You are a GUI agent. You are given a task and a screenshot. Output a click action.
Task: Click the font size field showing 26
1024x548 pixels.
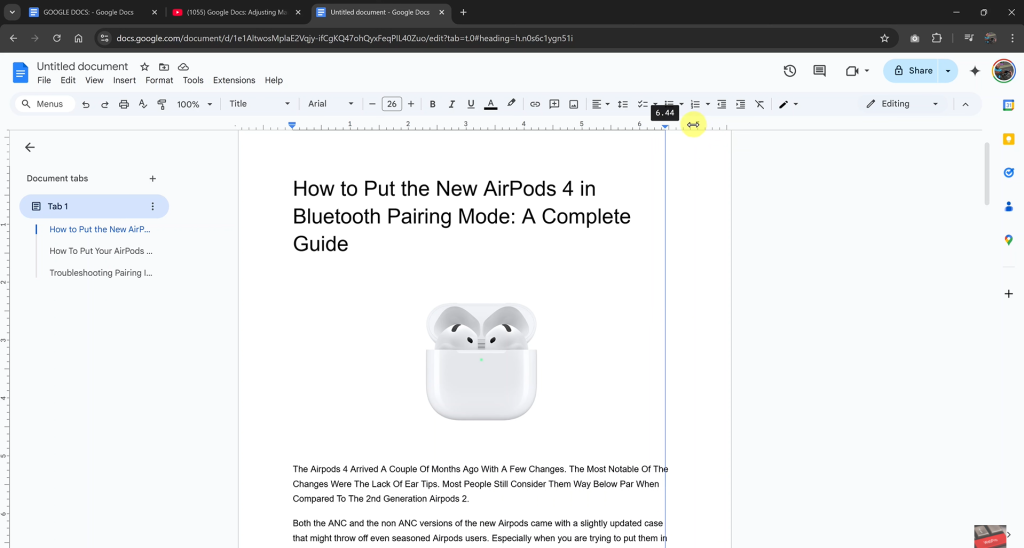pyautogui.click(x=392, y=104)
